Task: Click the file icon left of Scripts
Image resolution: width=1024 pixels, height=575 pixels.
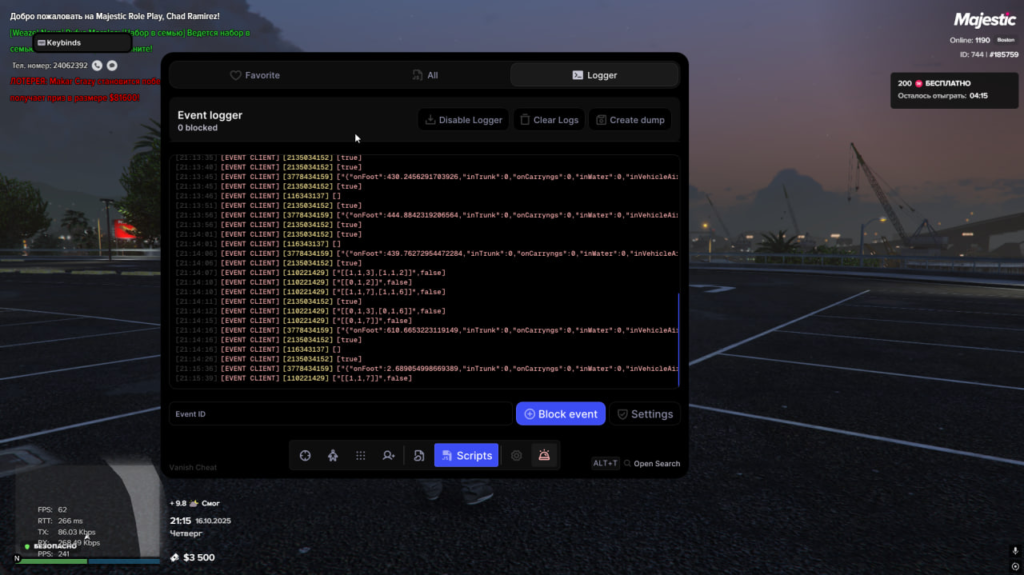Action: (x=419, y=455)
